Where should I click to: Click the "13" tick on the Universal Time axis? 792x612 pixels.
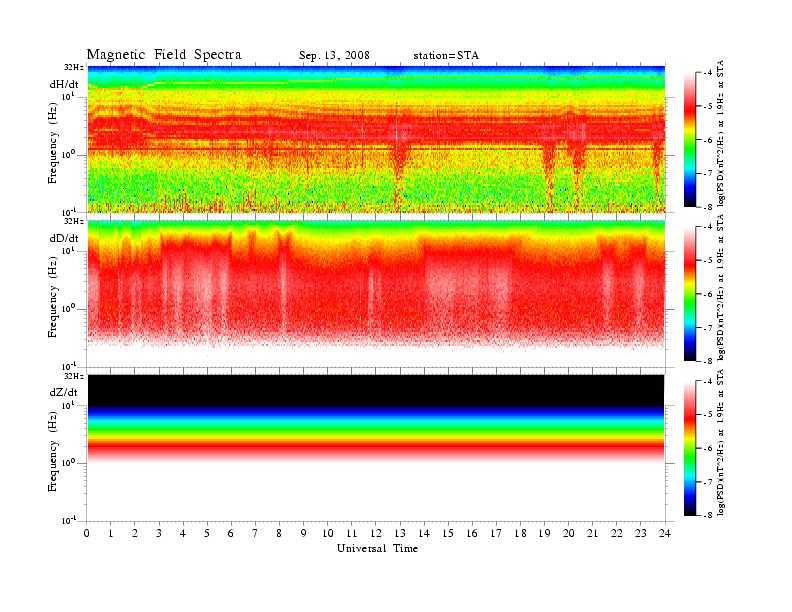pyautogui.click(x=400, y=533)
